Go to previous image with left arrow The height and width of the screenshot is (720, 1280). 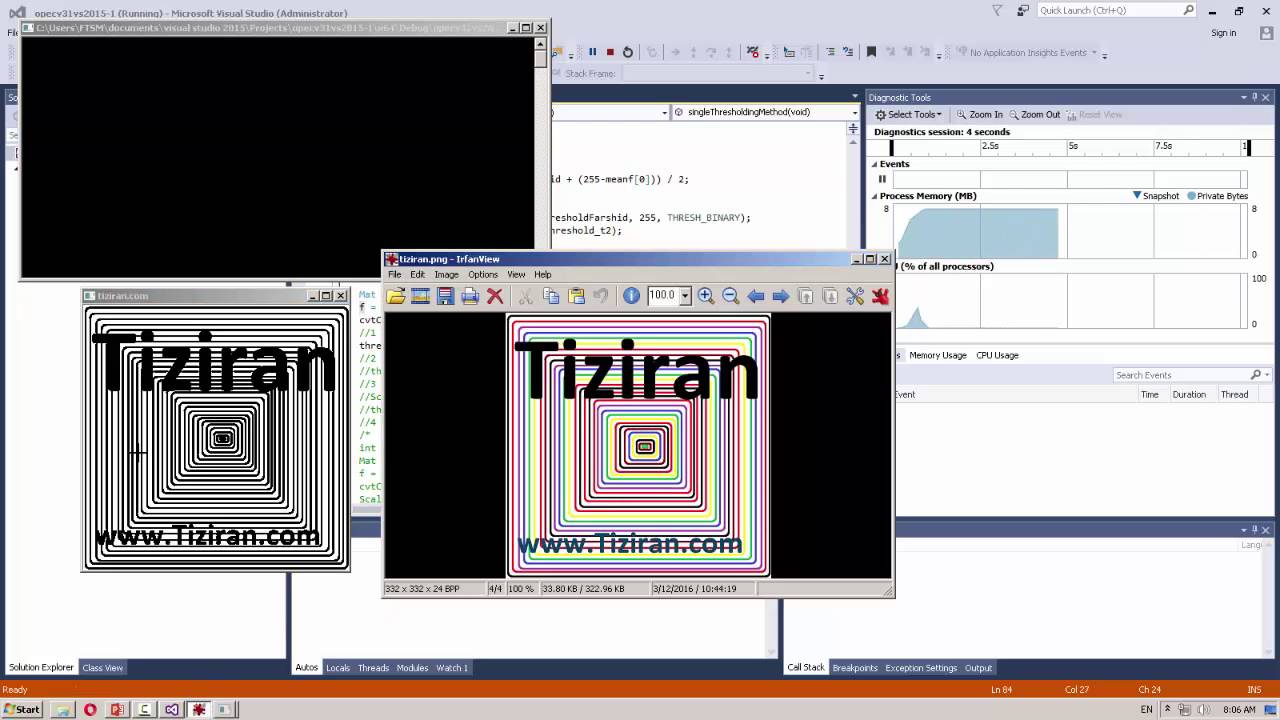click(x=756, y=296)
